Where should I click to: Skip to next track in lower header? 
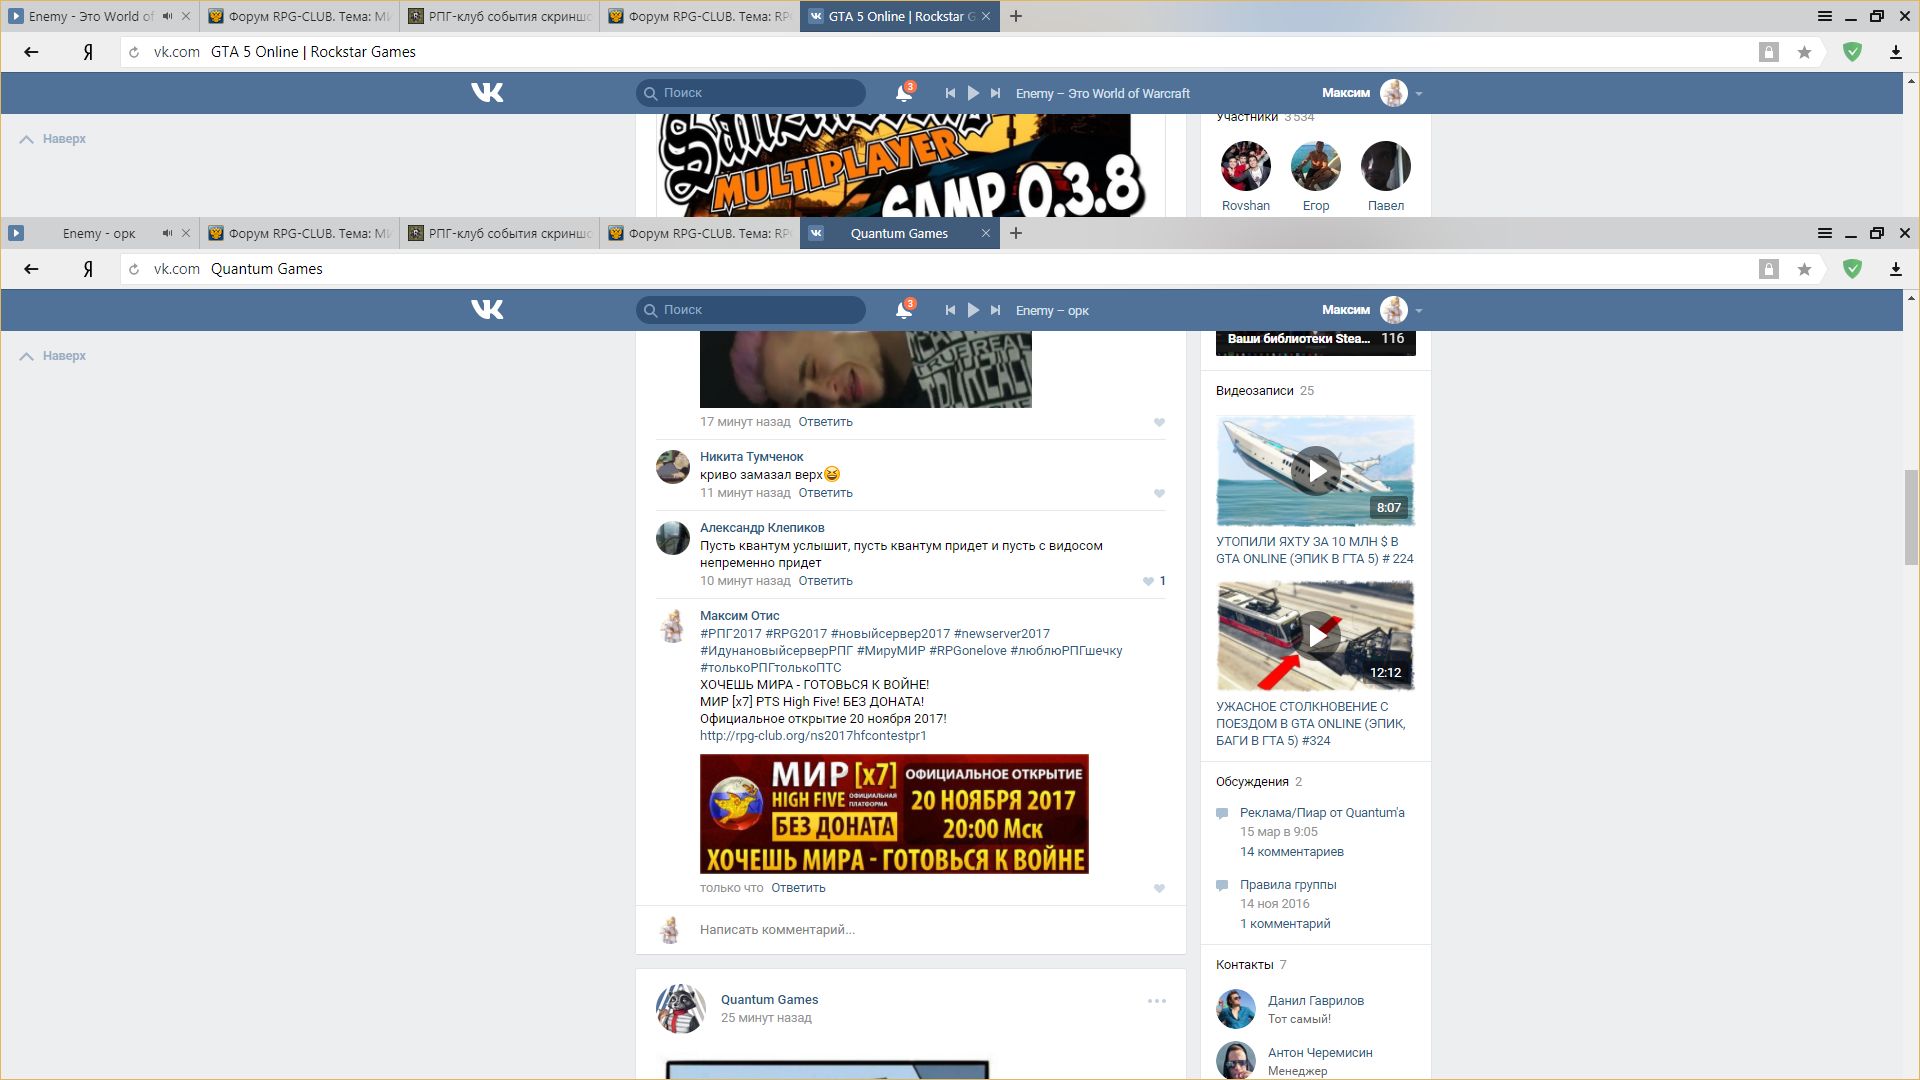coord(995,310)
